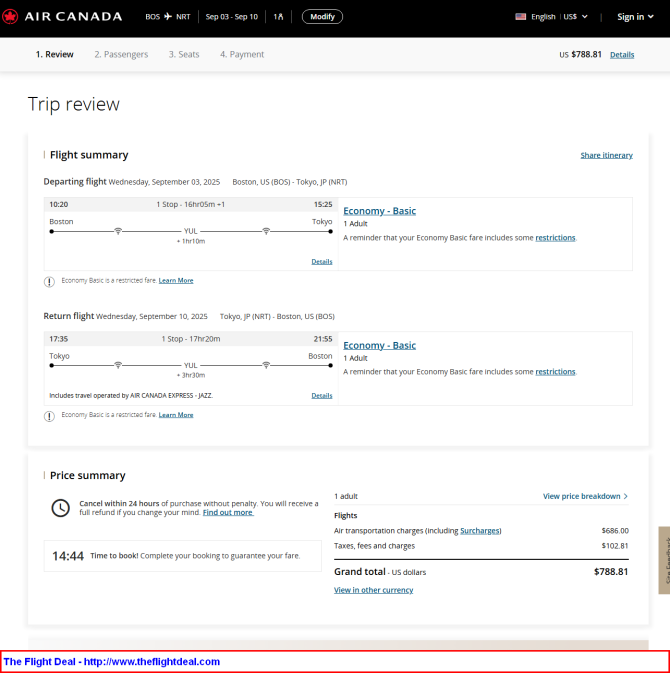Click the $686.00 air transportation charge
Screen dimensions: 670x673
(x=615, y=531)
